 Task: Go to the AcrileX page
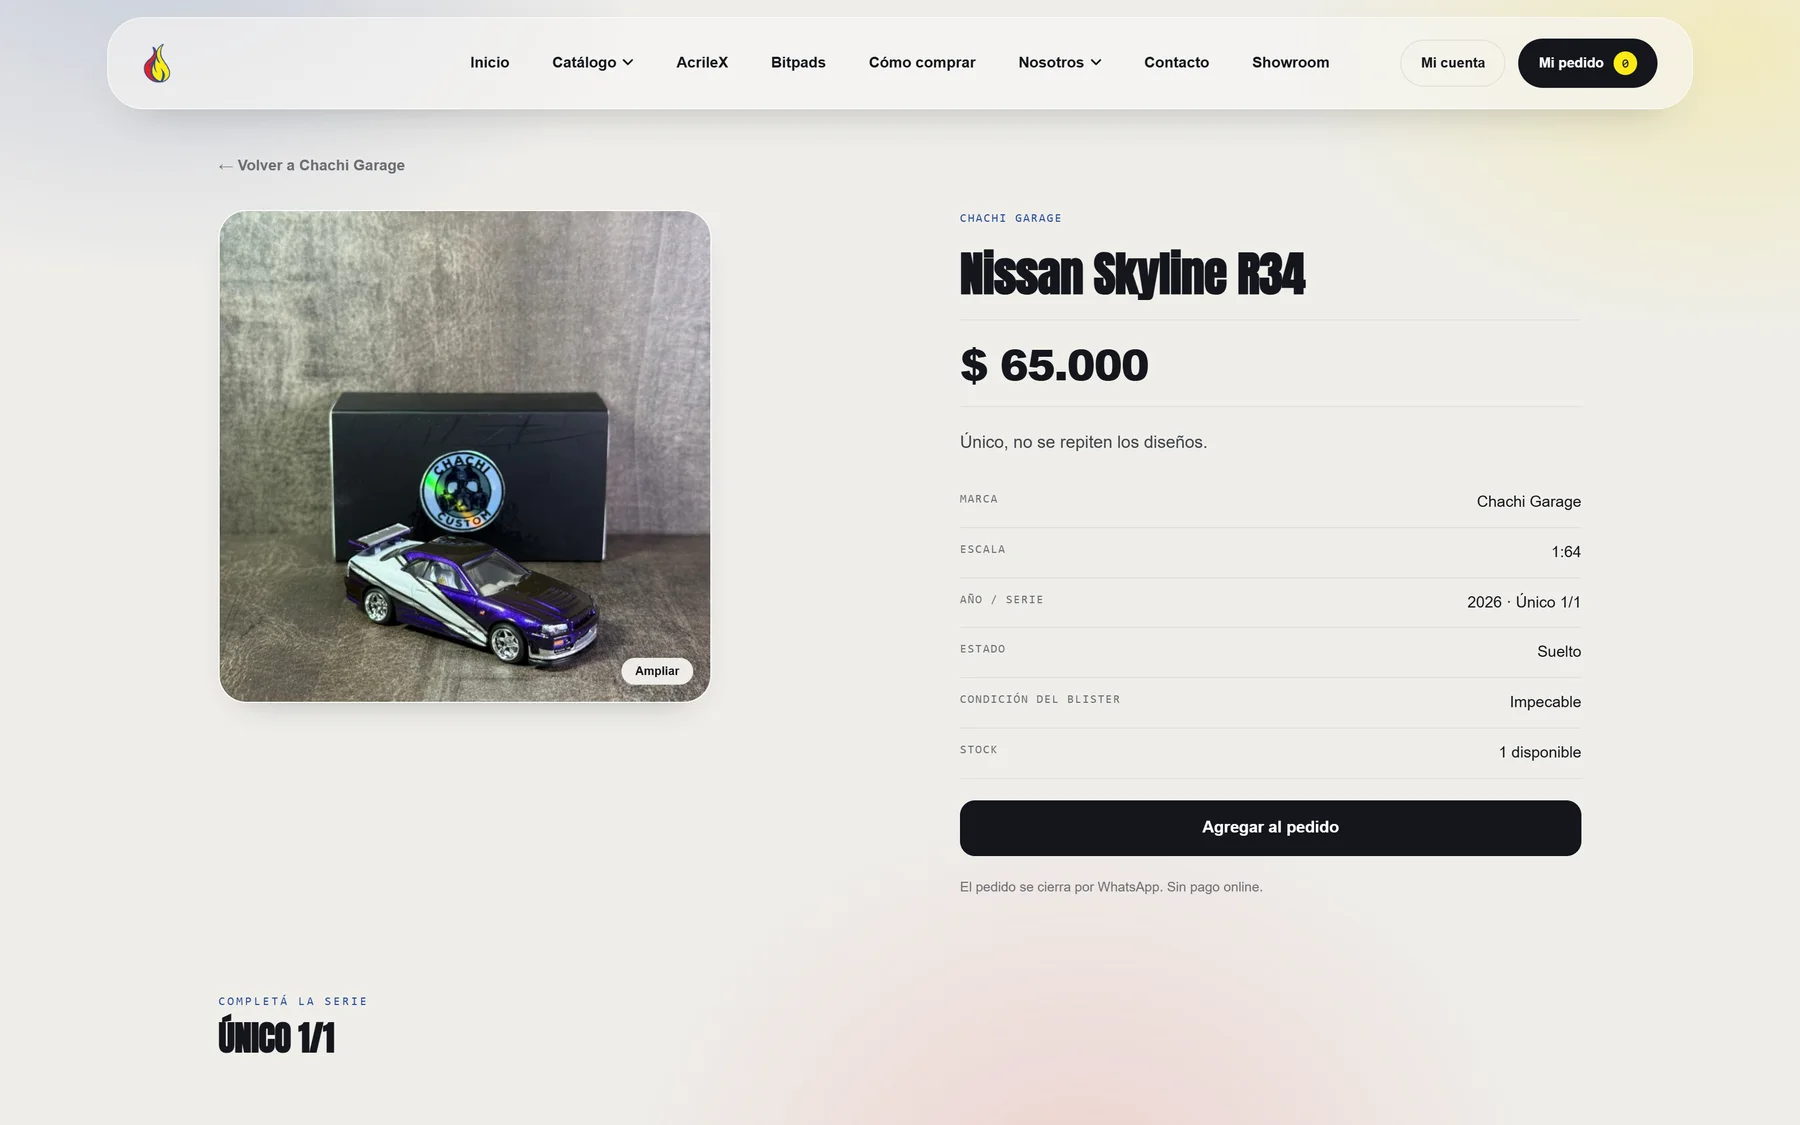[x=702, y=62]
